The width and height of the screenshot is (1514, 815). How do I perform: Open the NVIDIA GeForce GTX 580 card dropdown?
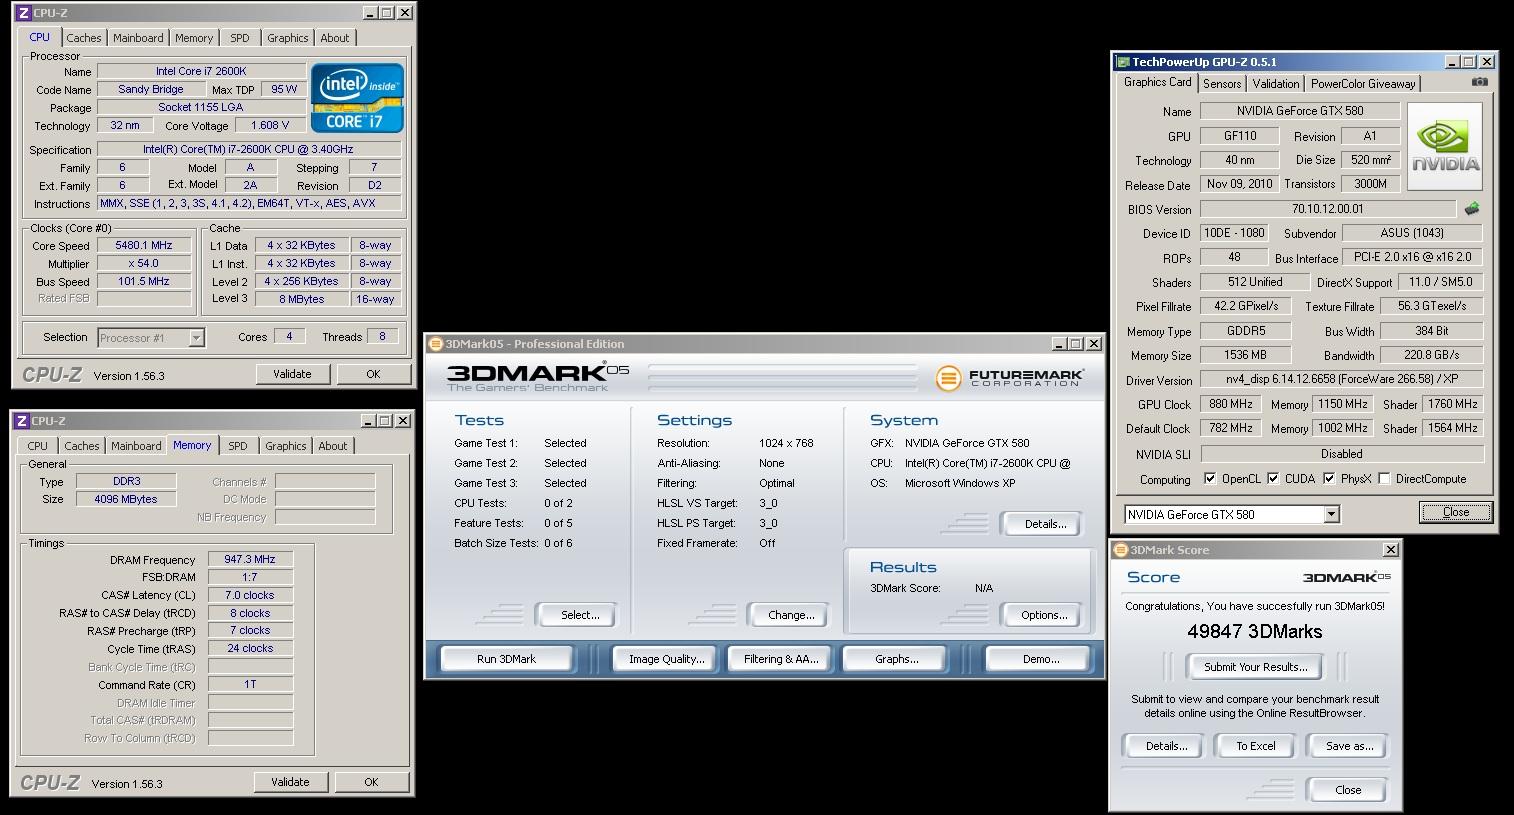coord(1331,514)
